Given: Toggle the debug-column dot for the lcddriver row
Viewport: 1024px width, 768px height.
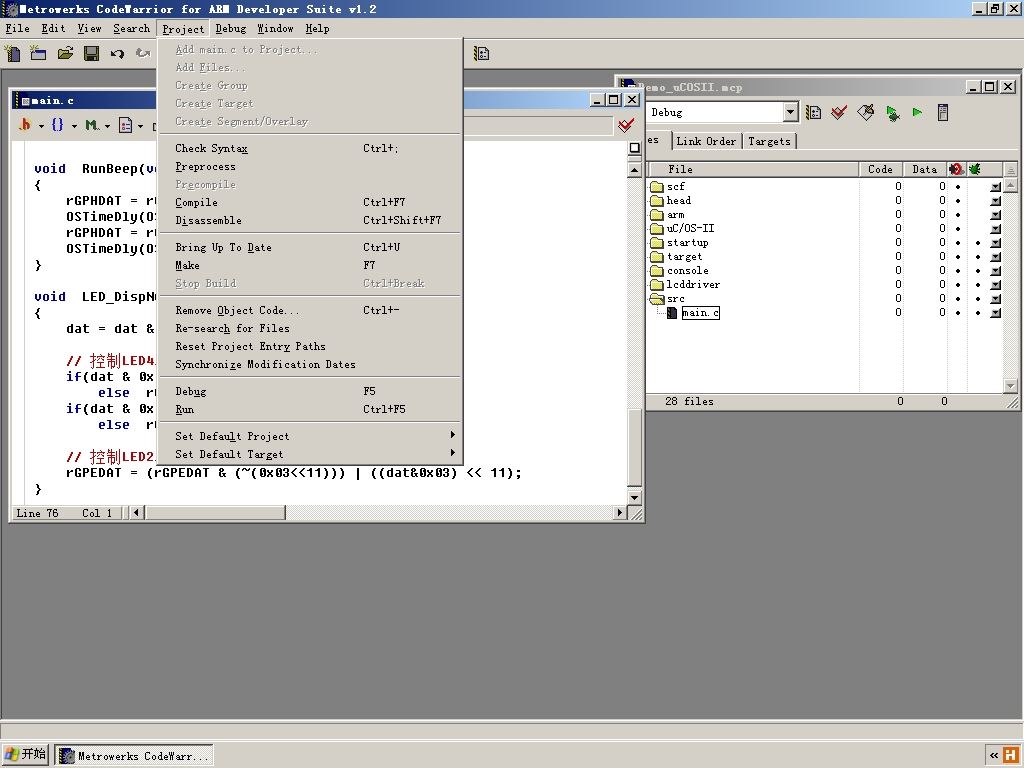Looking at the screenshot, I should pos(978,285).
